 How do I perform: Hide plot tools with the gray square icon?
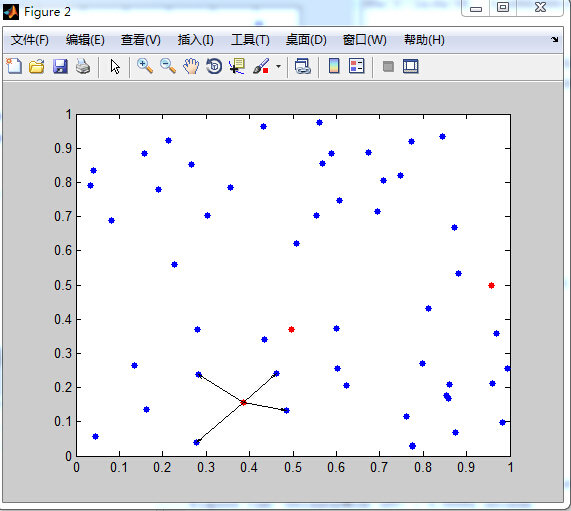coord(388,67)
